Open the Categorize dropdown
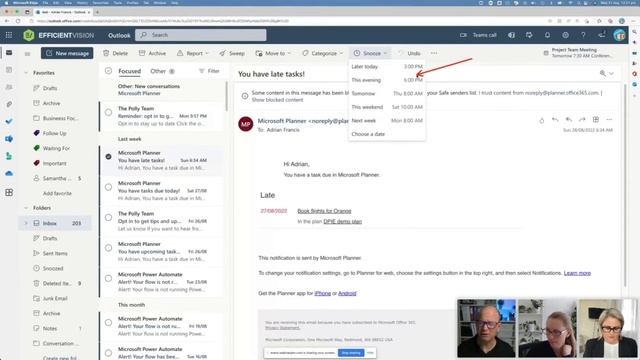 [x=323, y=53]
